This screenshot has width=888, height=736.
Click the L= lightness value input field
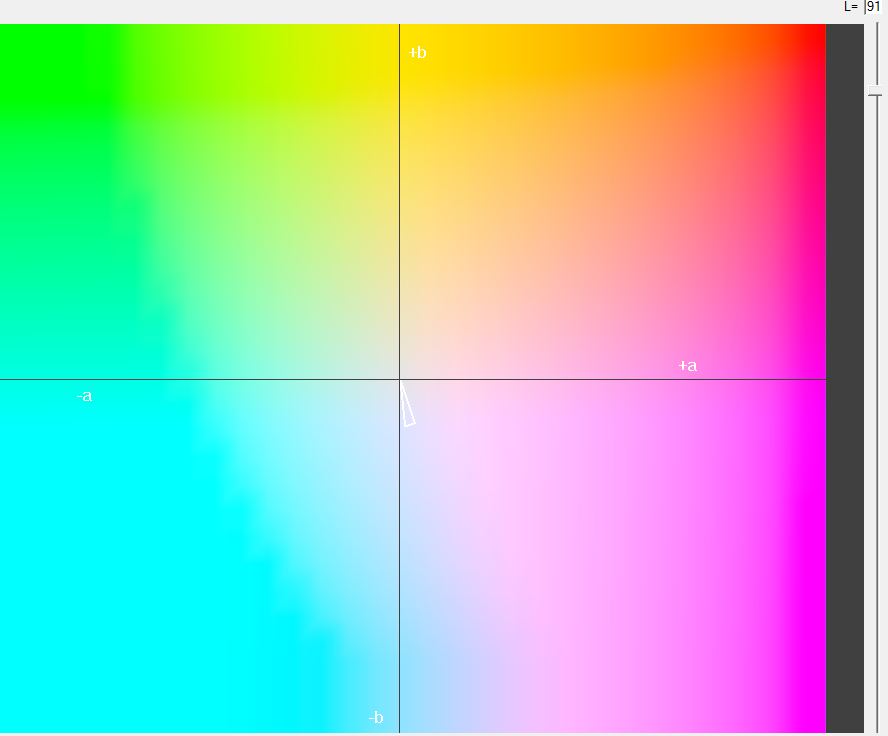[x=875, y=7]
